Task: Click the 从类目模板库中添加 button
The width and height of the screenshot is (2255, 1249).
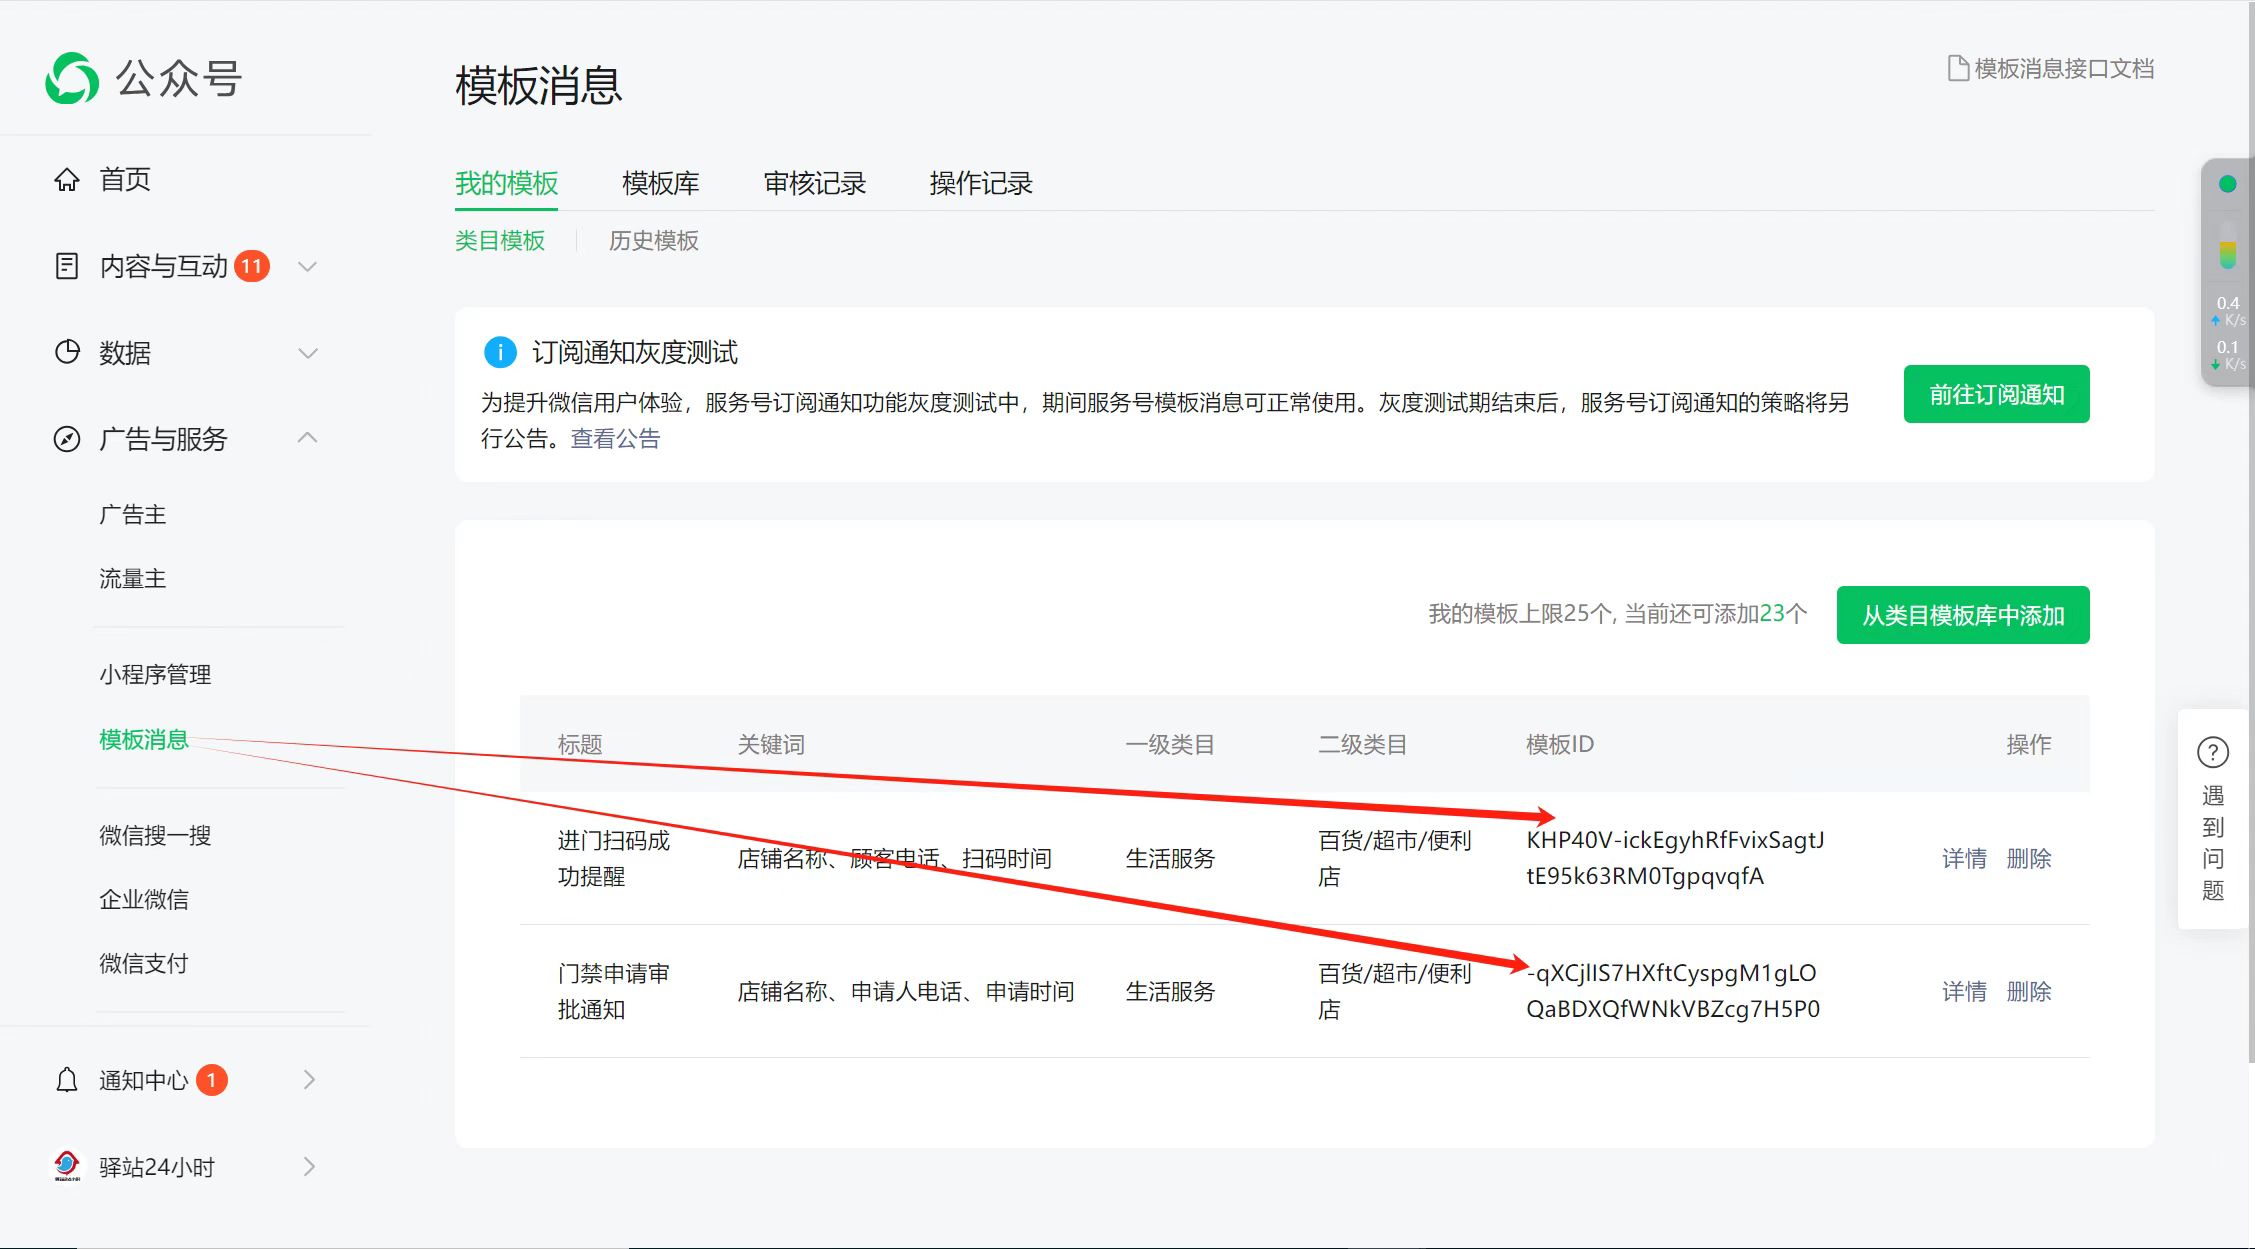Action: pos(1962,615)
